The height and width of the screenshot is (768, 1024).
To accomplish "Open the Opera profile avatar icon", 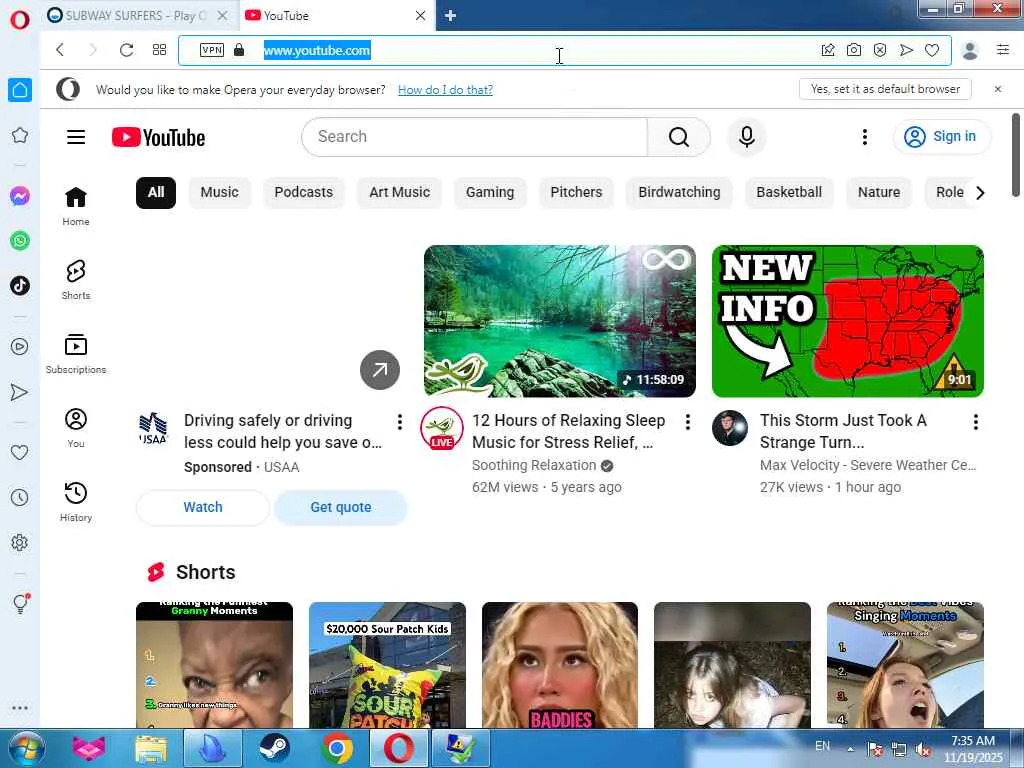I will pyautogui.click(x=970, y=50).
